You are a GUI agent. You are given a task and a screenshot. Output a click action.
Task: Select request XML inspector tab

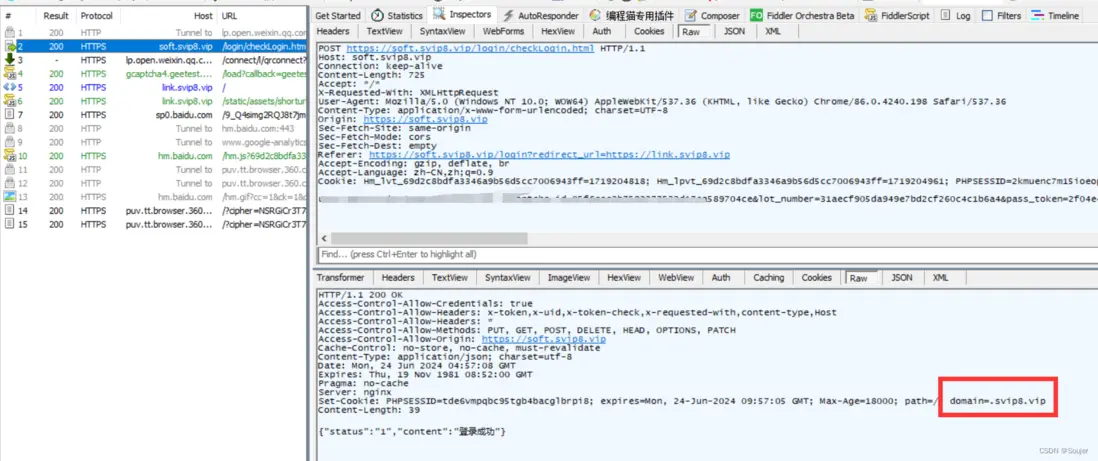click(x=773, y=32)
